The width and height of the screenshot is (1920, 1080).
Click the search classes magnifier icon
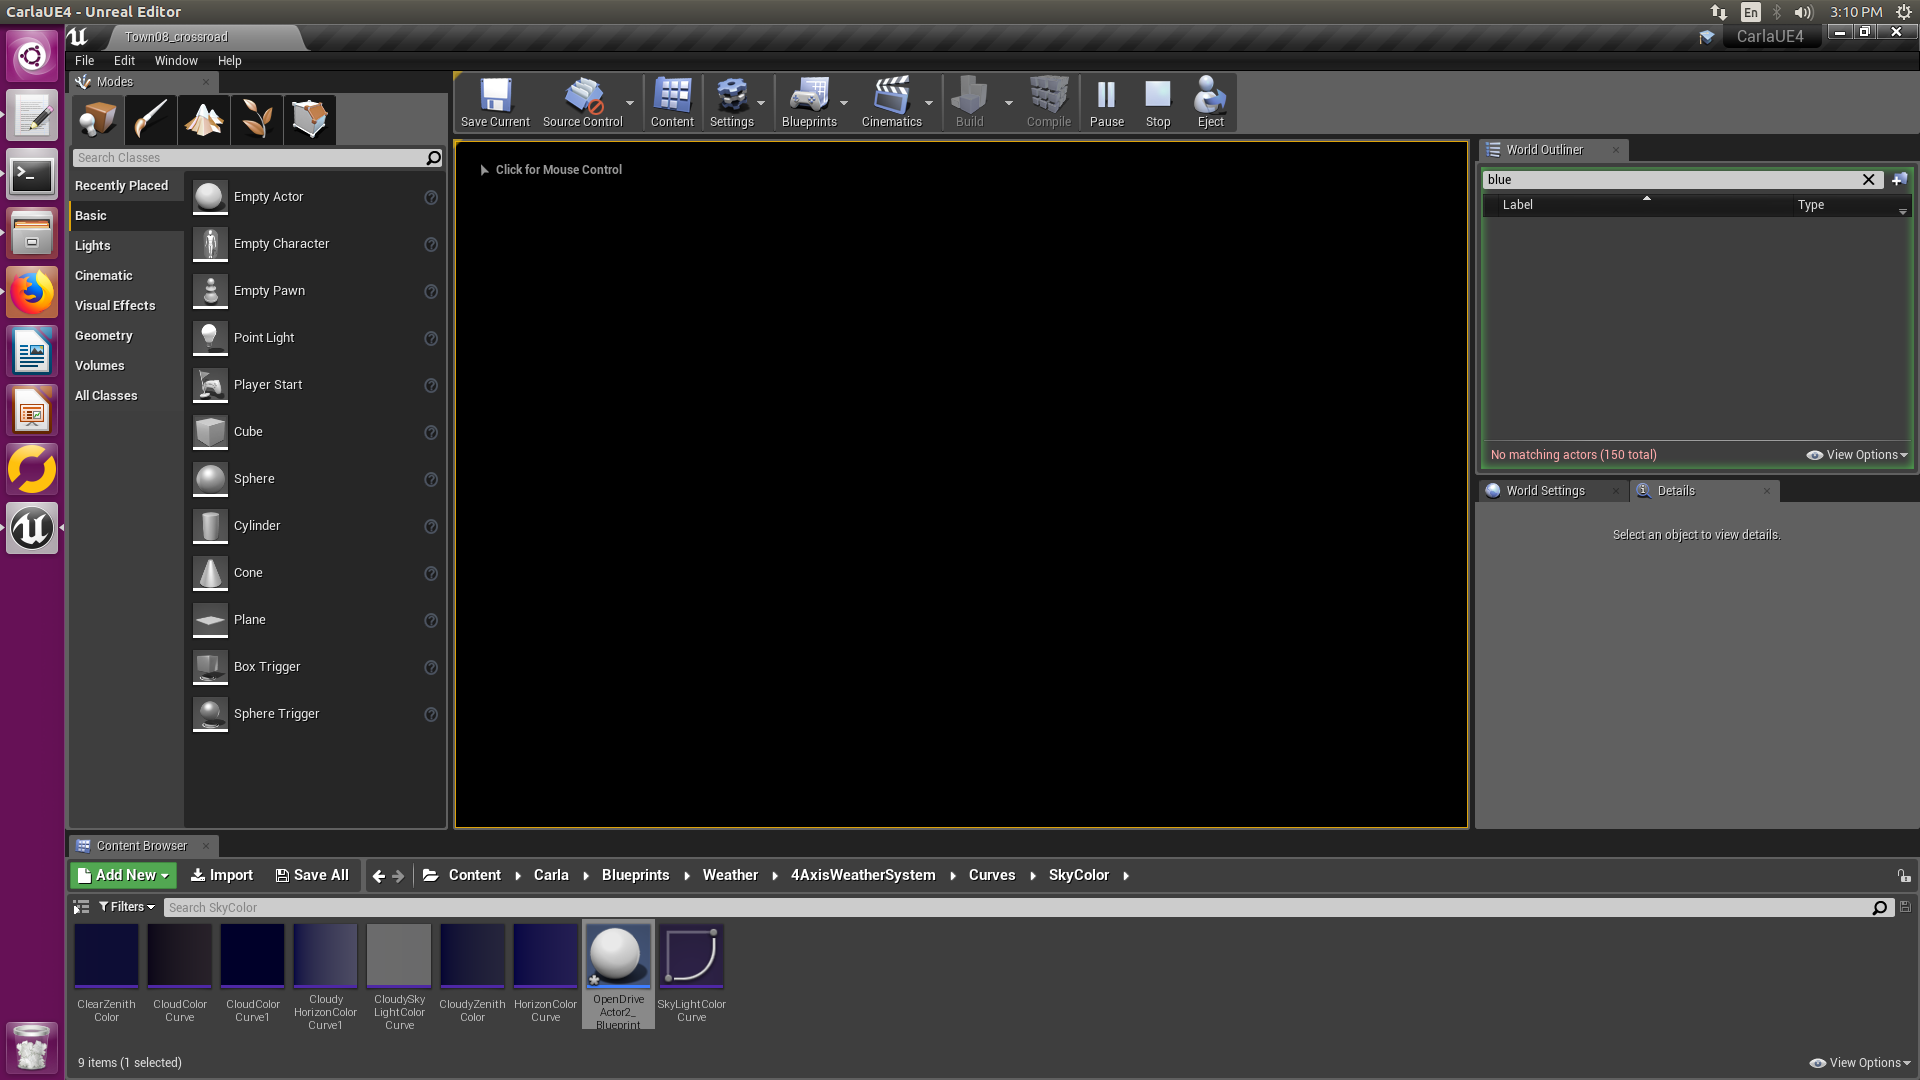[433, 158]
